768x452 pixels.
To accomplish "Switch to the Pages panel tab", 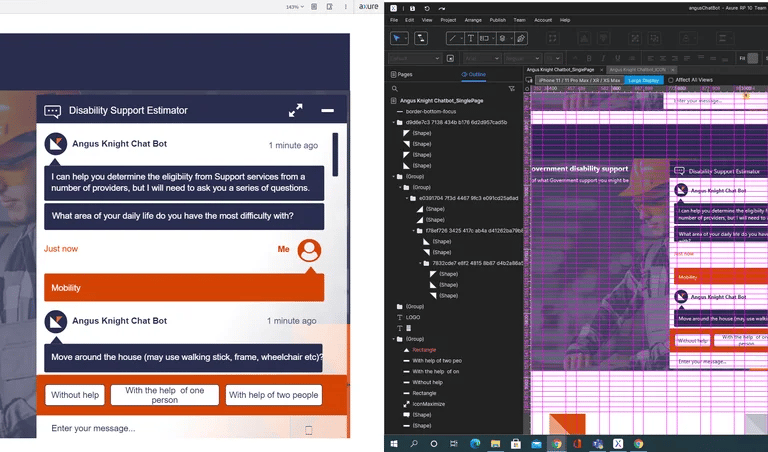I will [x=402, y=74].
